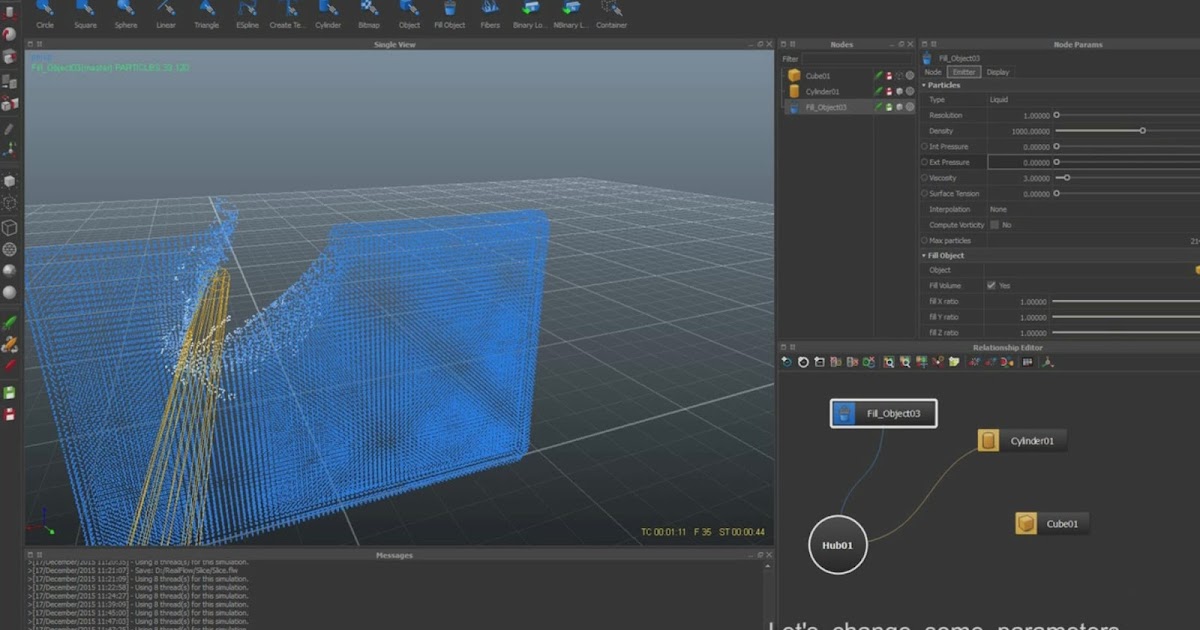The width and height of the screenshot is (1200, 630).
Task: Toggle the cache disk icon for Cylinder01
Action: pos(888,91)
